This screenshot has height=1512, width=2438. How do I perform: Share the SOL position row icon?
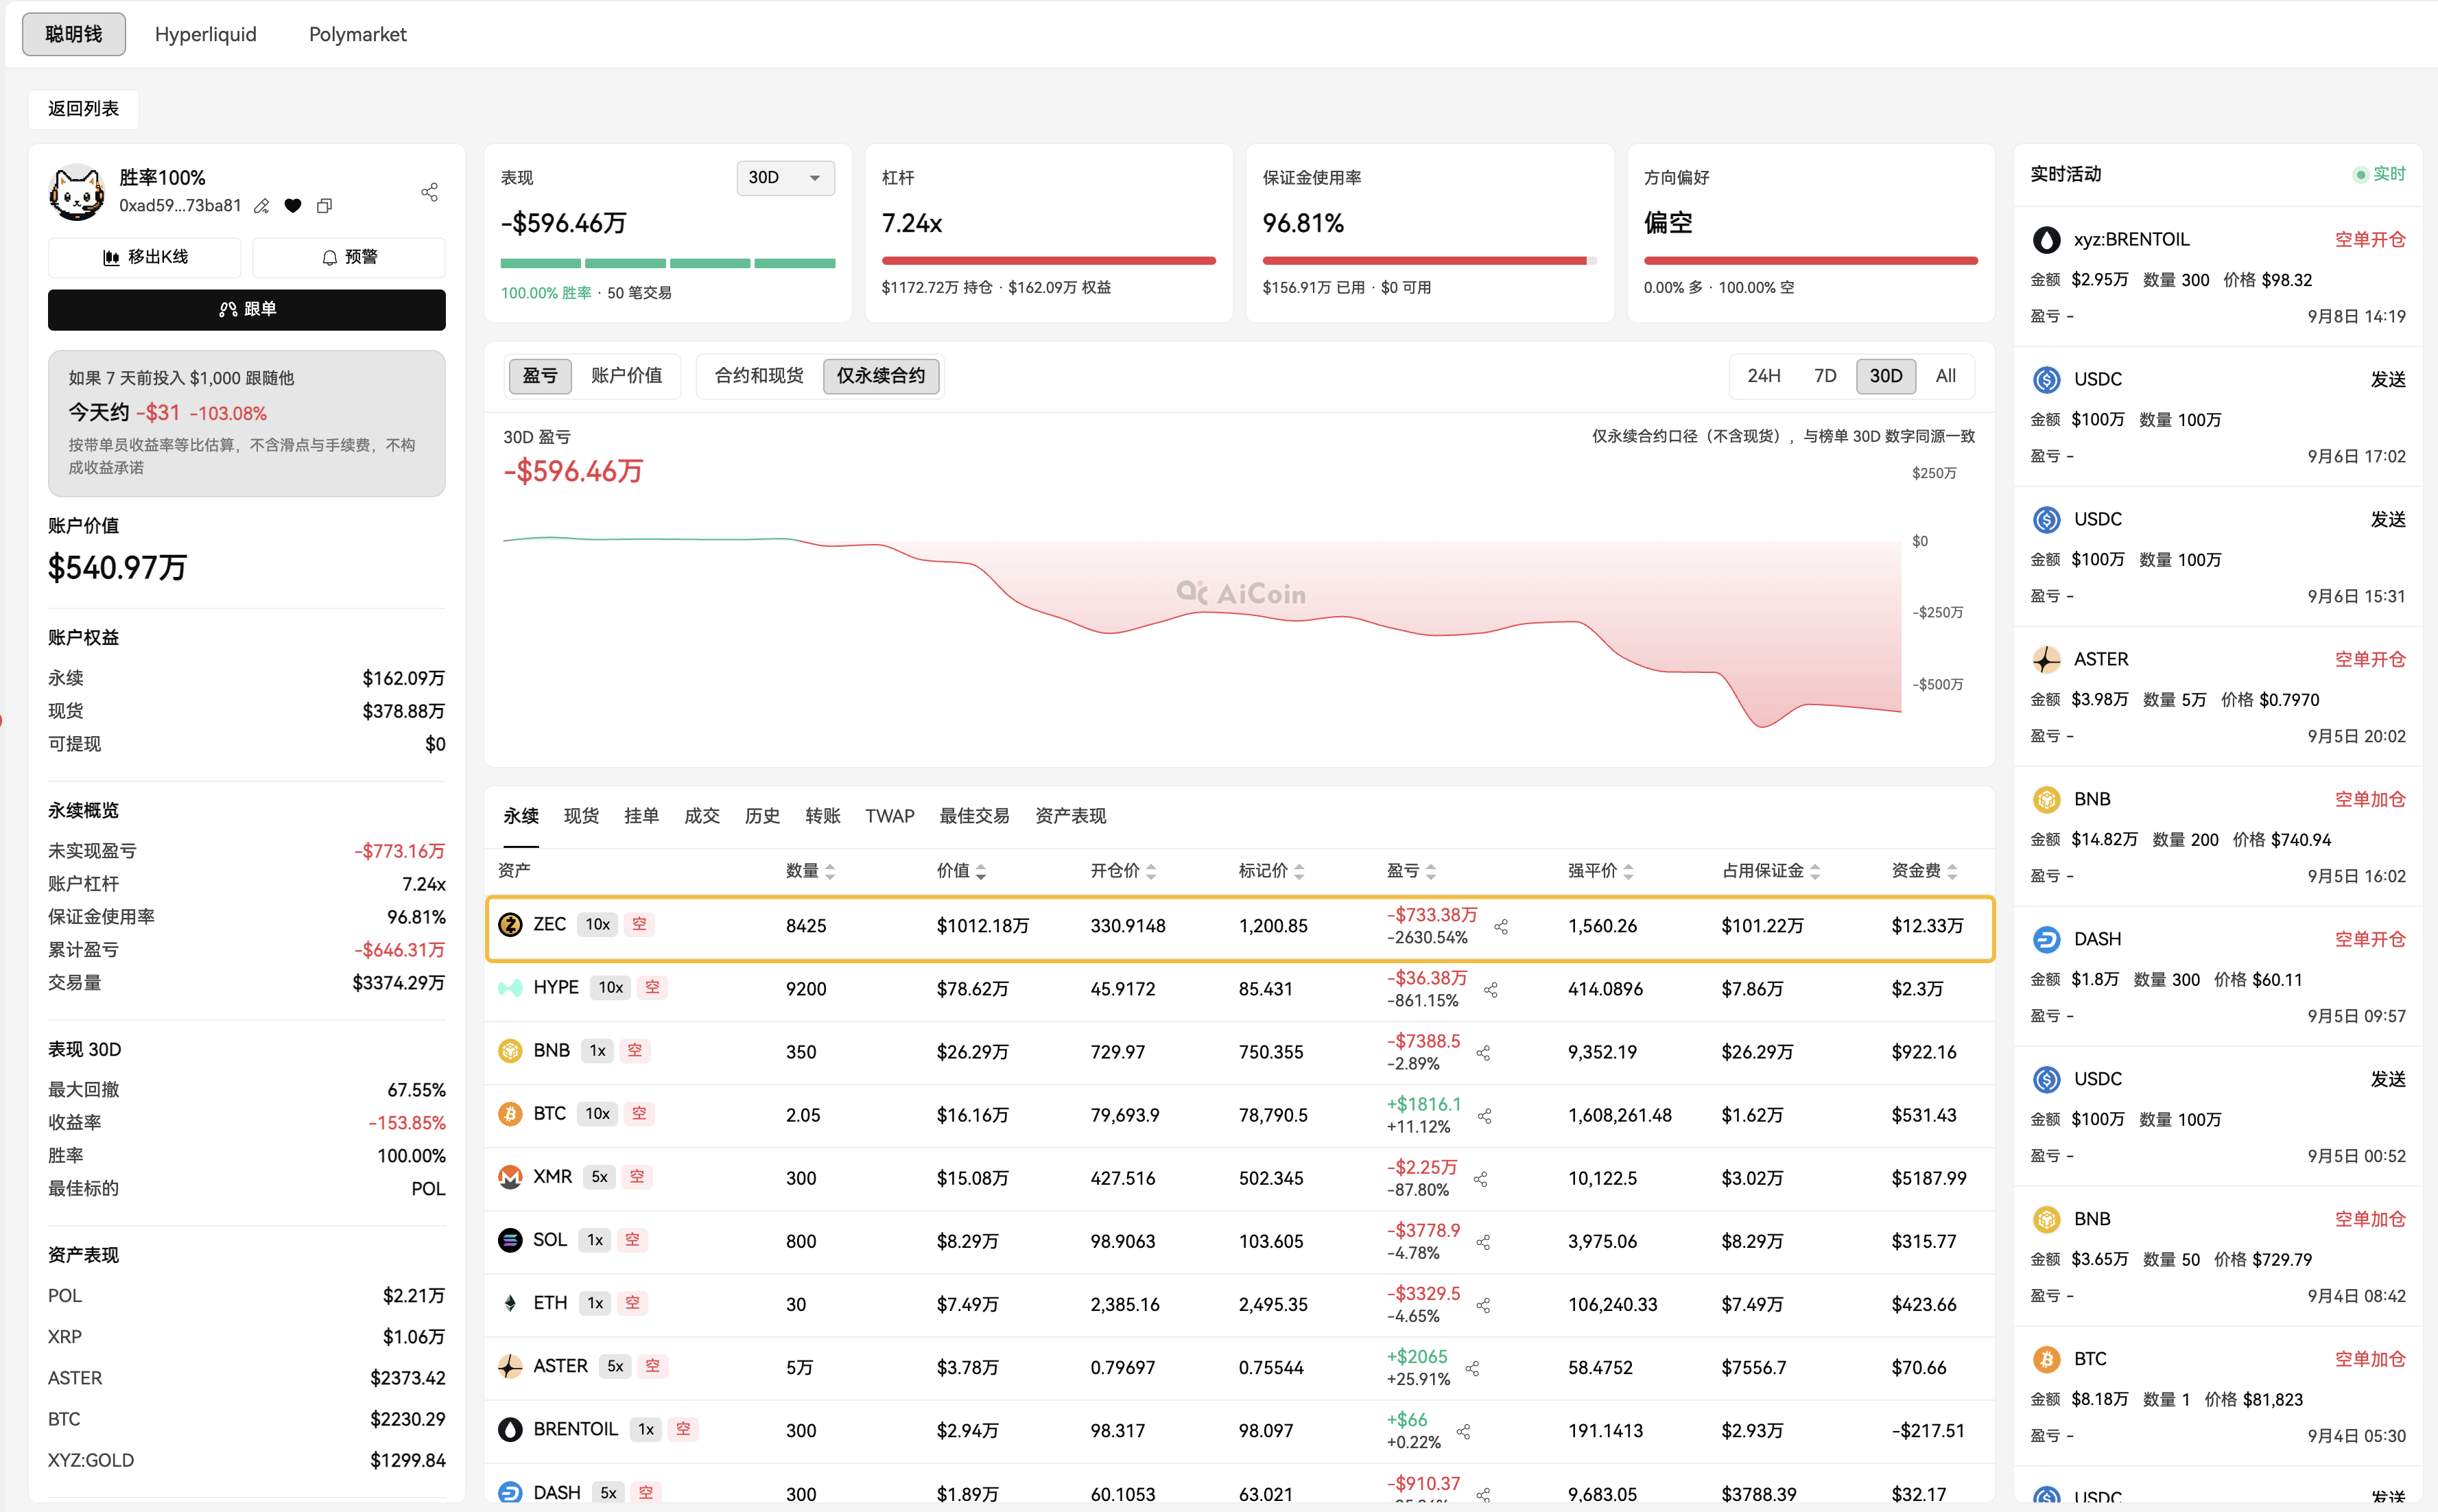tap(1484, 1242)
